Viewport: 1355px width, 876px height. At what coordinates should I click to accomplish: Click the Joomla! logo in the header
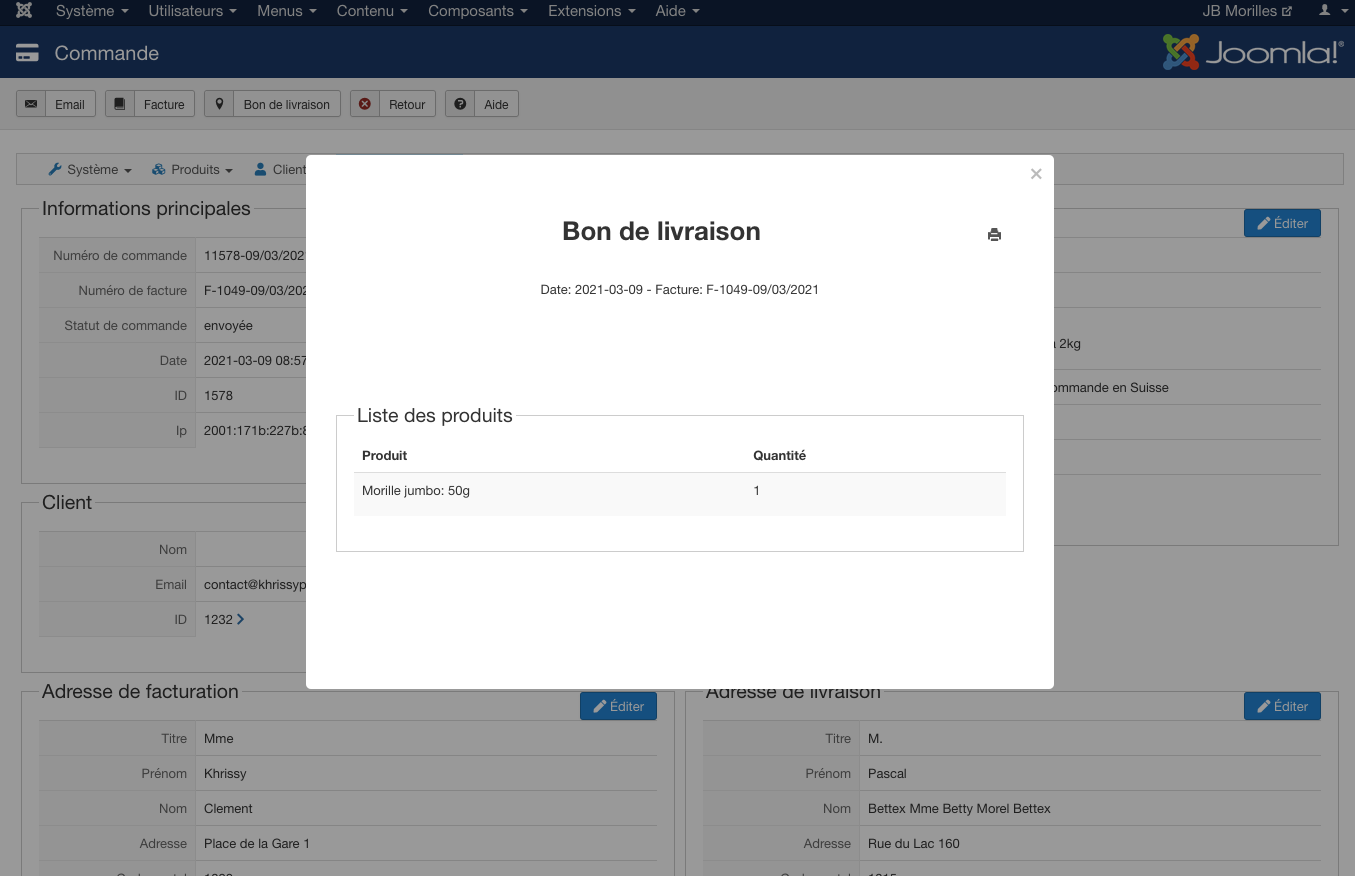(1252, 52)
